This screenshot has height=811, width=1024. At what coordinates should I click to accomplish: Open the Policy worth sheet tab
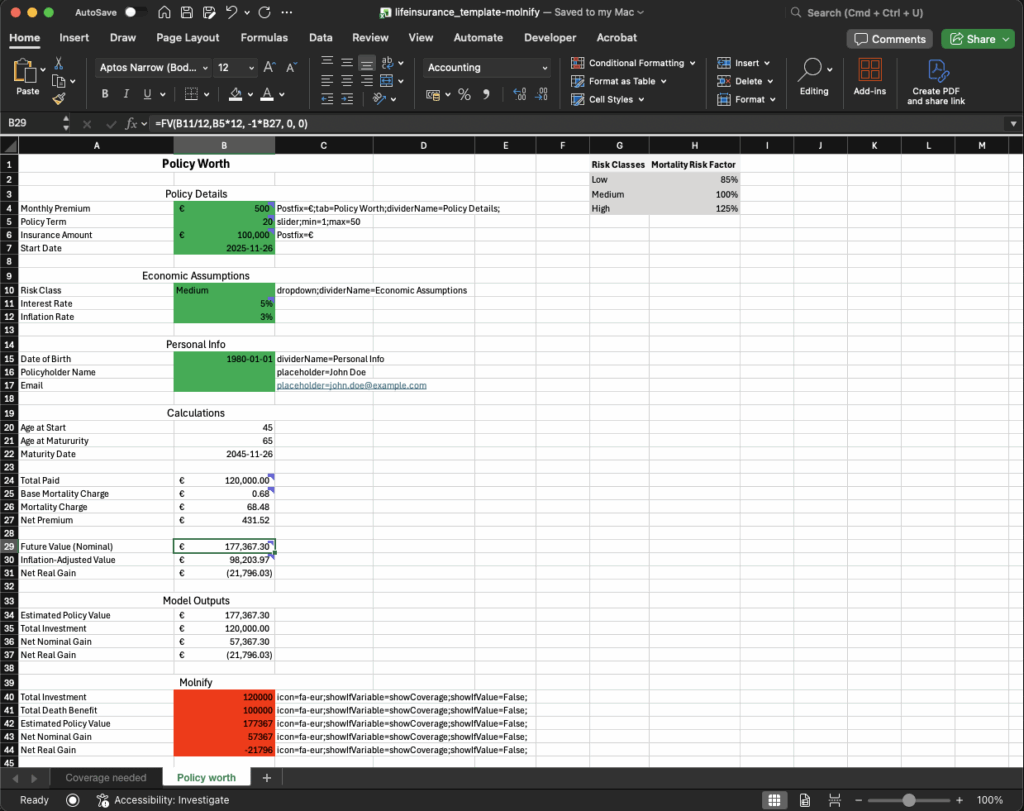coord(206,777)
